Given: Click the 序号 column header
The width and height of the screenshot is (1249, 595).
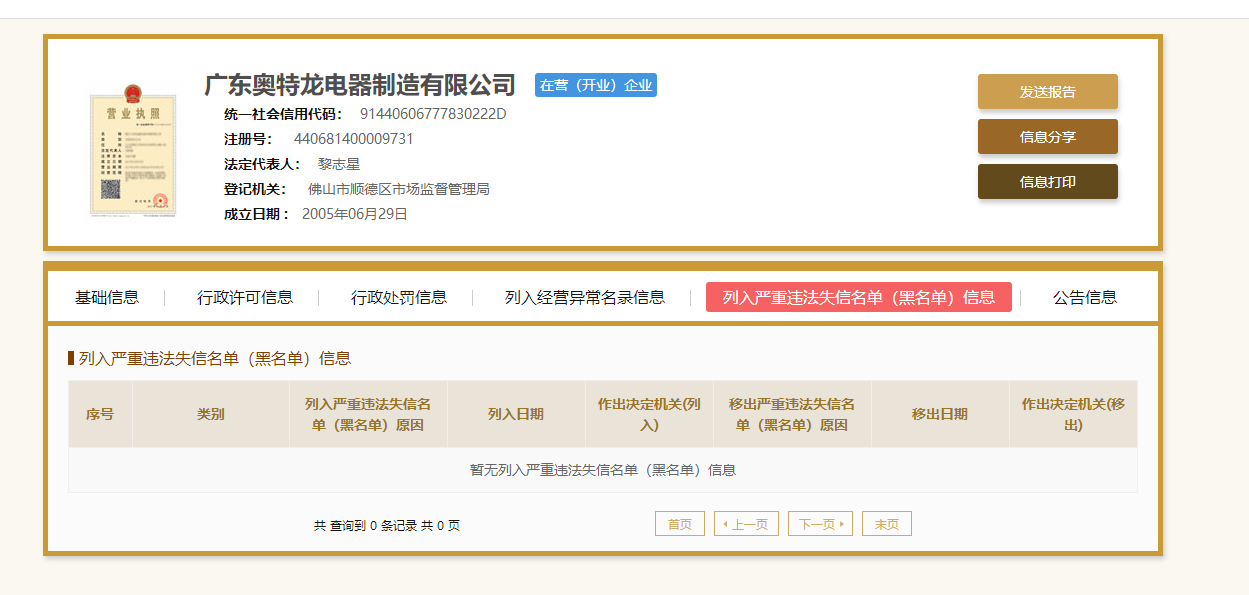Looking at the screenshot, I should click(100, 414).
